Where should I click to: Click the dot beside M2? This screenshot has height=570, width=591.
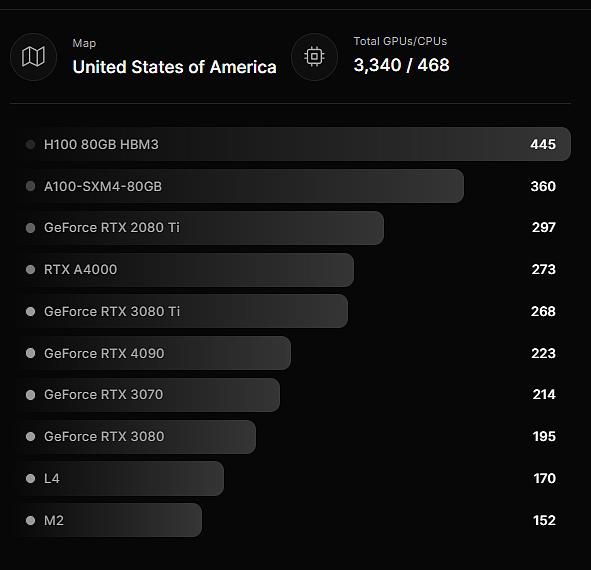coord(31,521)
